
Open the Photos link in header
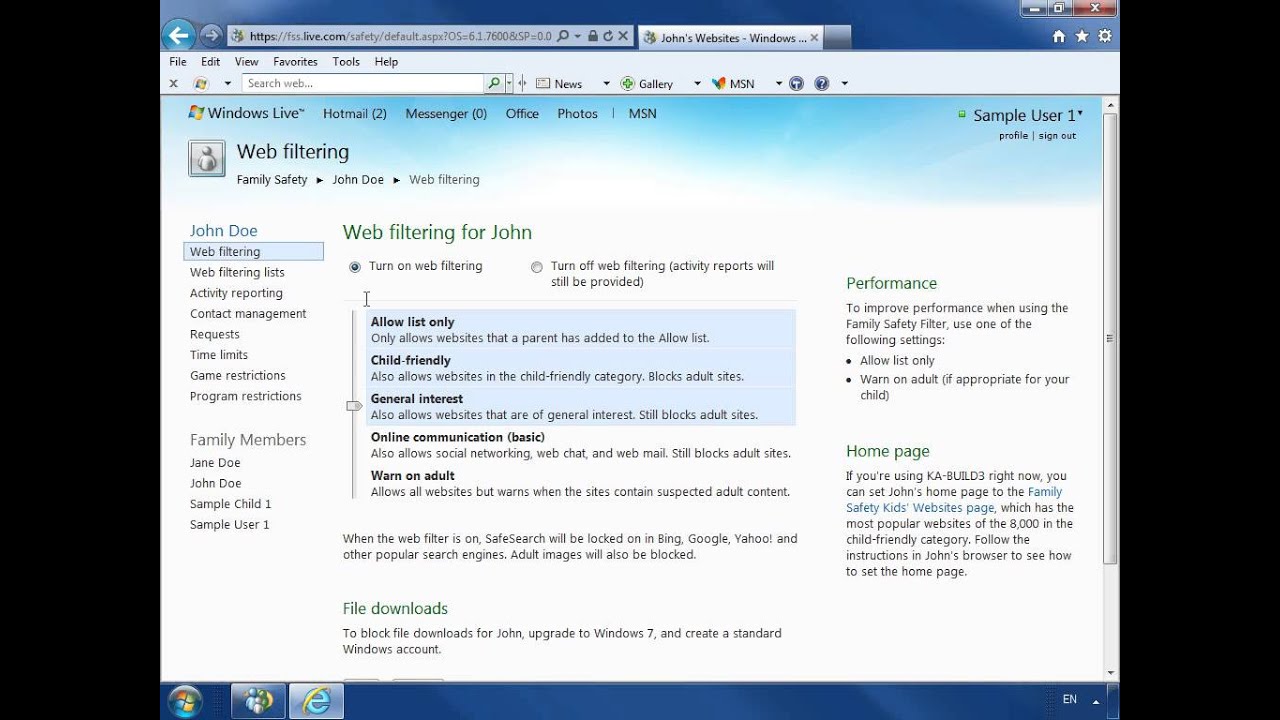tap(577, 114)
